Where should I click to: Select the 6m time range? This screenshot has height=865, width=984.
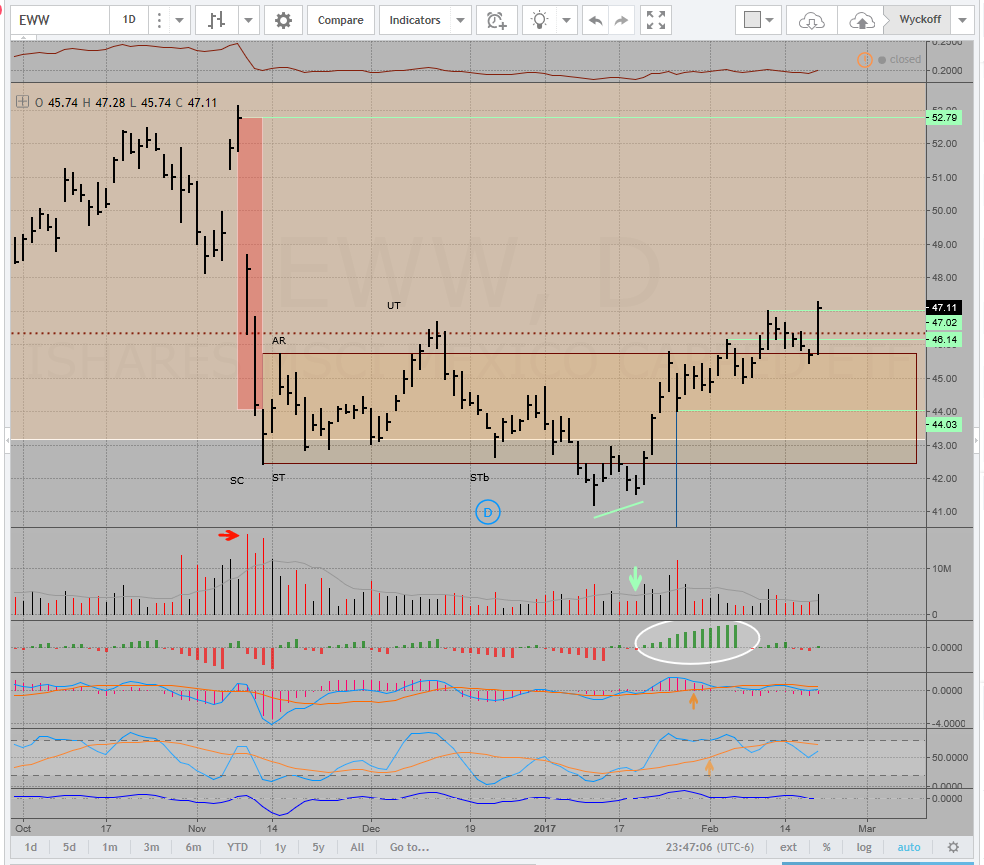[193, 847]
